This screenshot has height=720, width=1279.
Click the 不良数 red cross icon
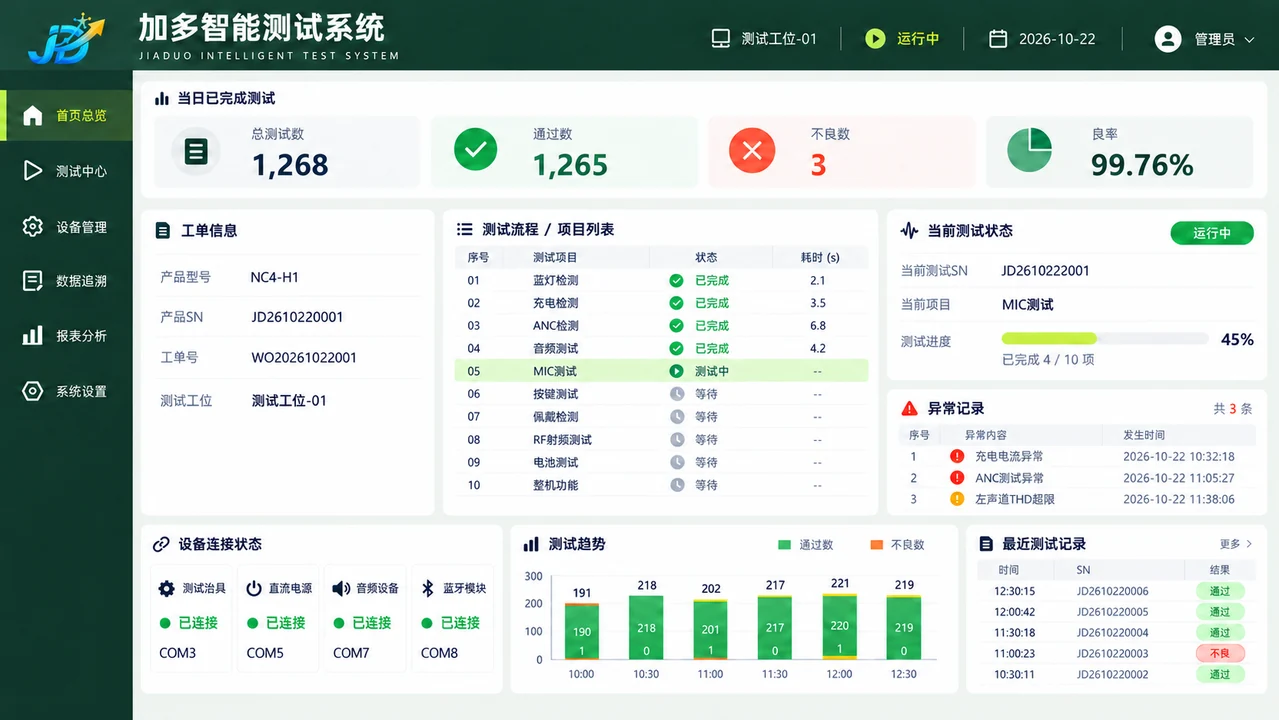click(x=752, y=151)
